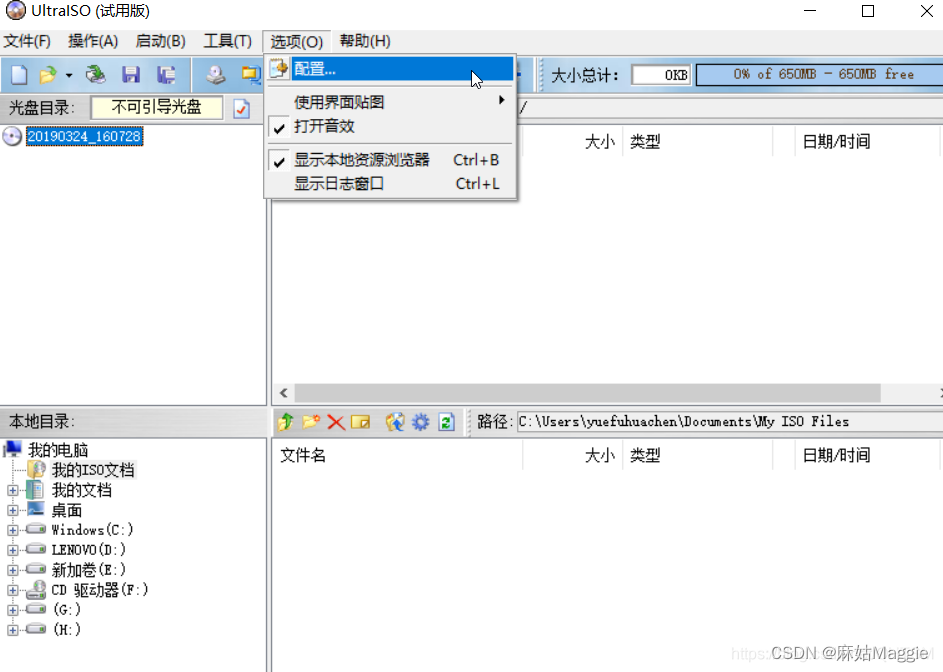Click lower pane 类型 column header
This screenshot has height=672, width=943.
645,455
